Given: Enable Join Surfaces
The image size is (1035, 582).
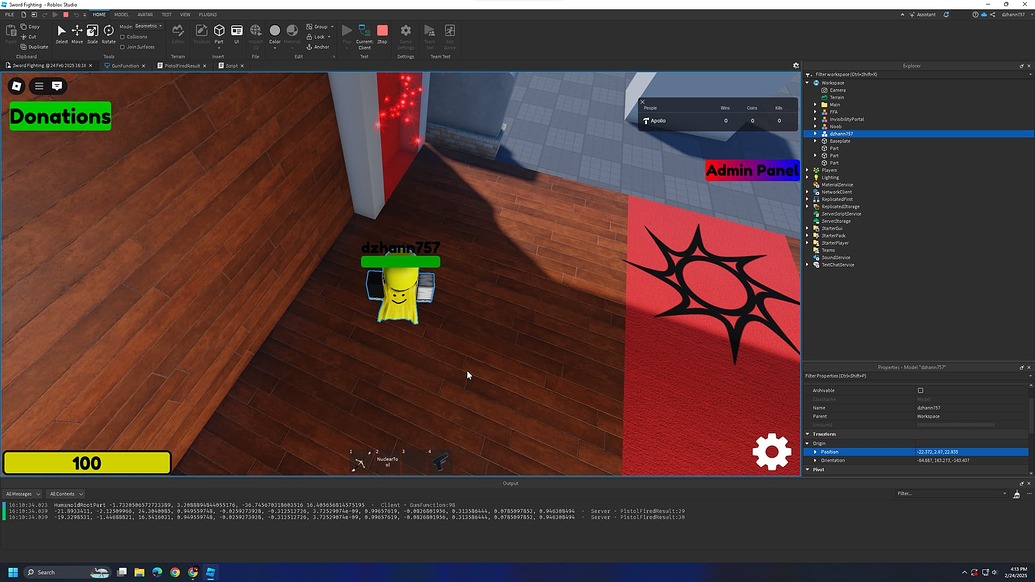Looking at the screenshot, I should 123,47.
